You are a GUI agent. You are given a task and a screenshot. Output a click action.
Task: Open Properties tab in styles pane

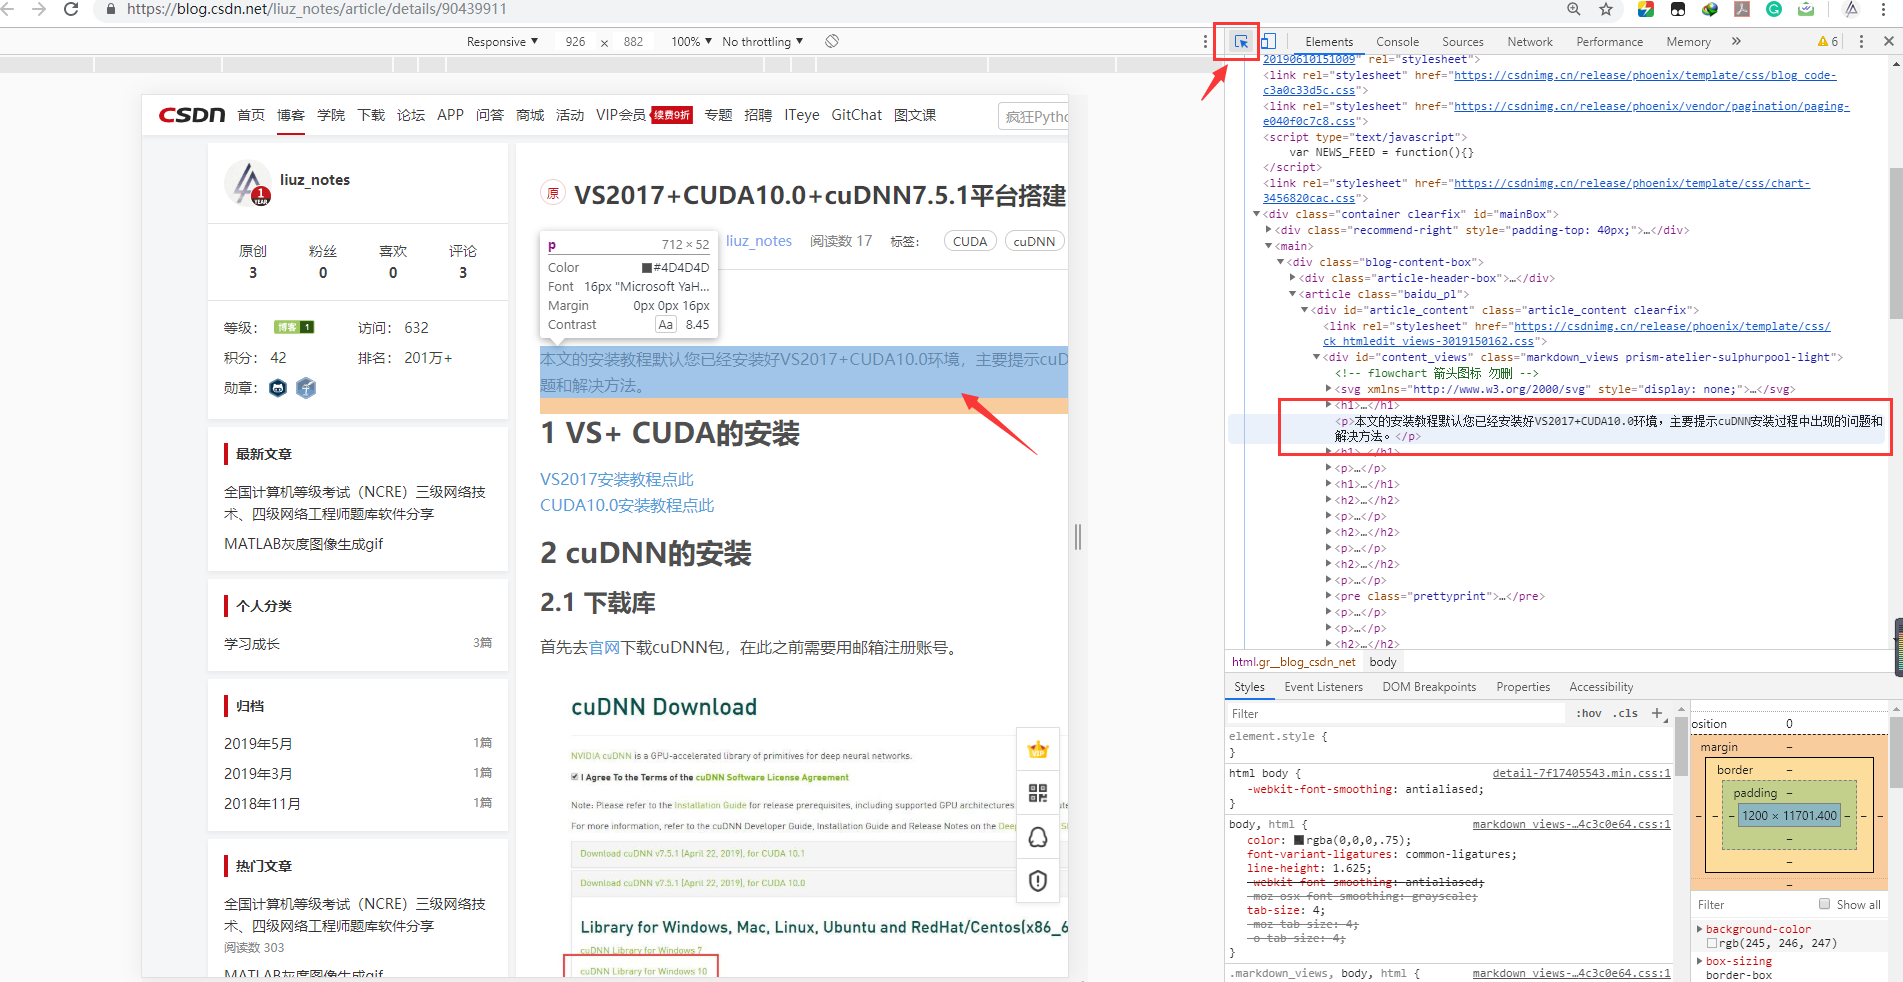tap(1523, 687)
